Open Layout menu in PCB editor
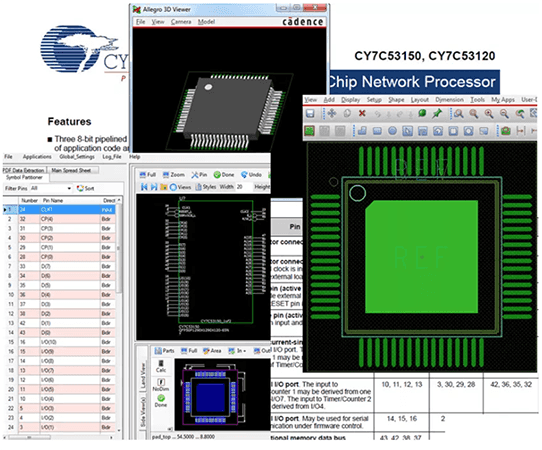 pyautogui.click(x=420, y=100)
